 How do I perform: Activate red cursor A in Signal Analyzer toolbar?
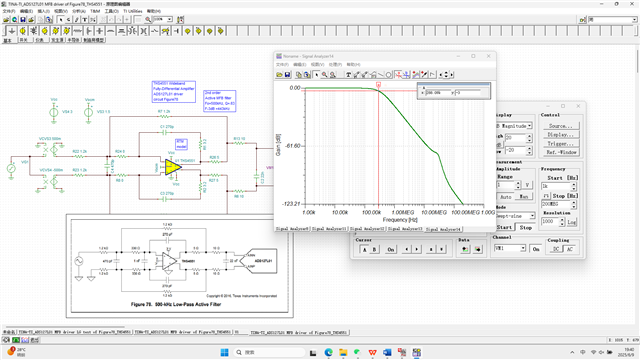(398, 75)
